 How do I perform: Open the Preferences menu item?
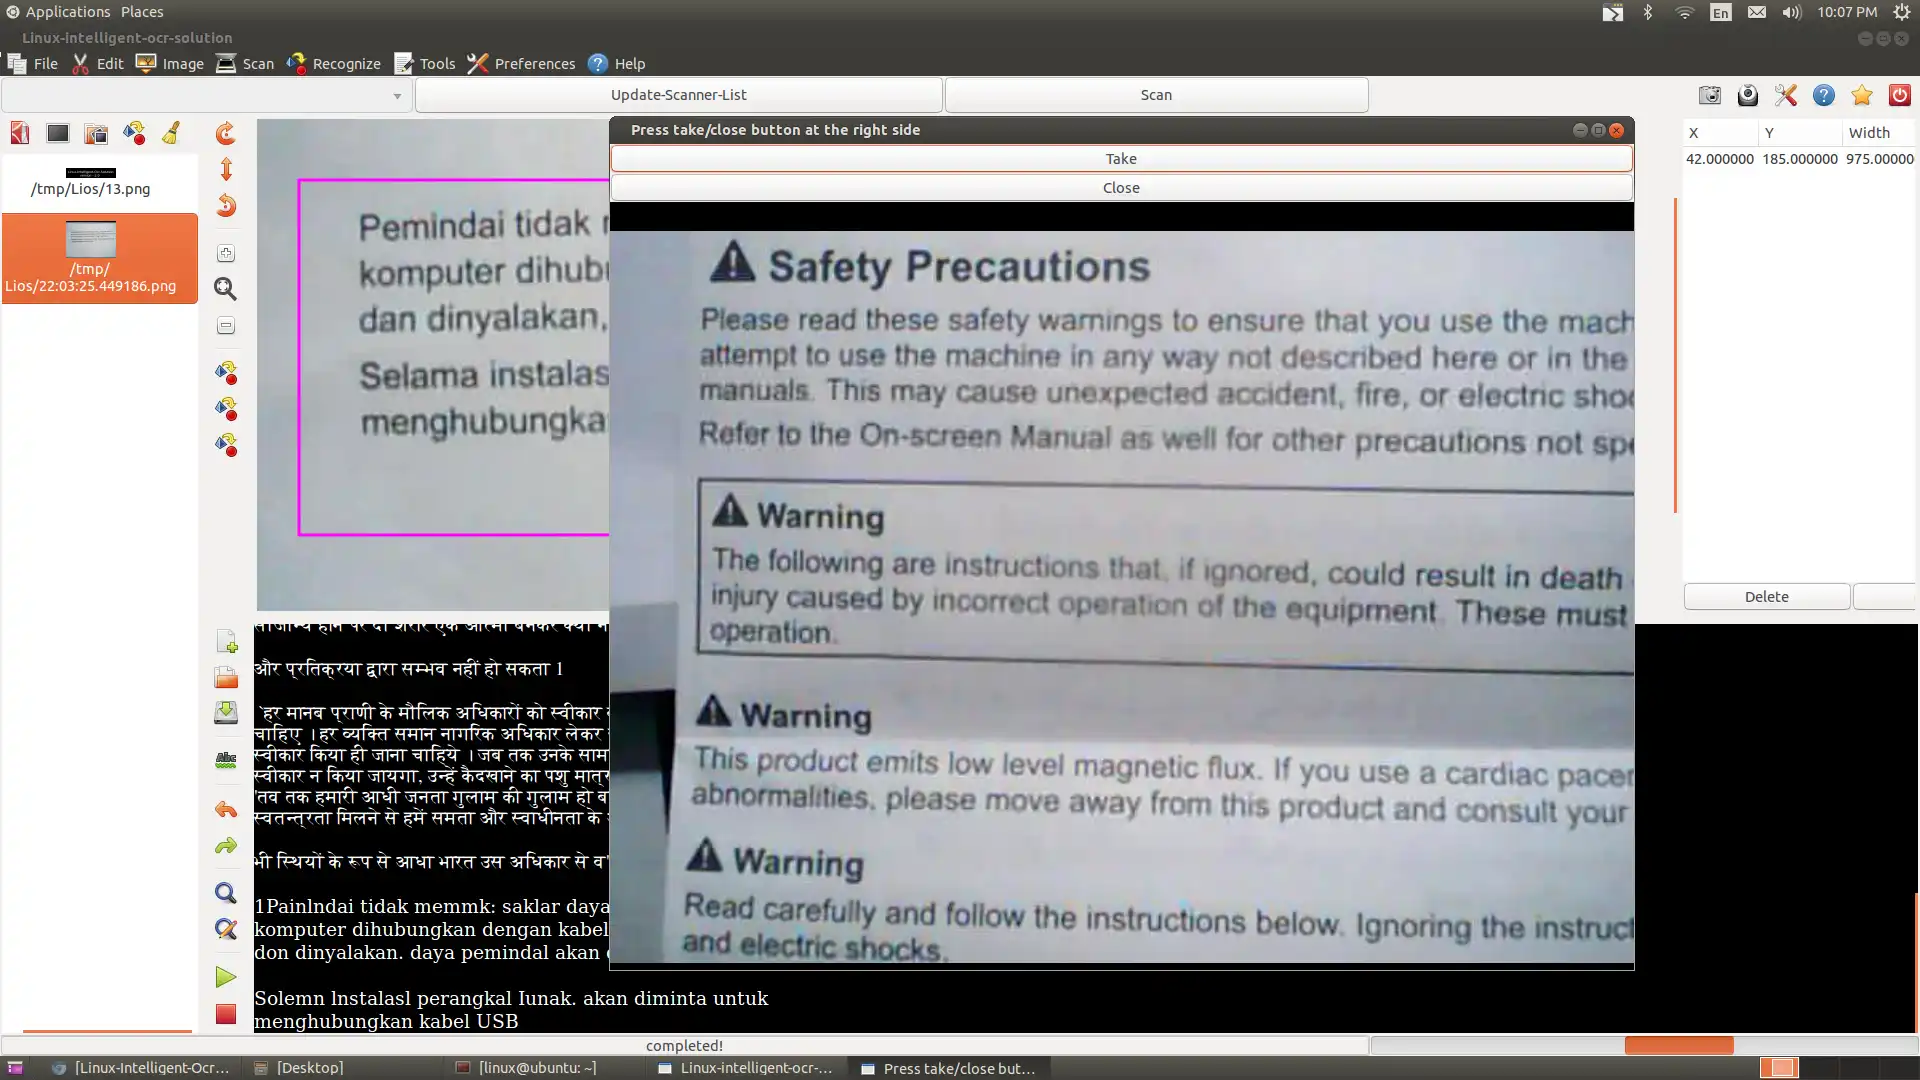(534, 62)
